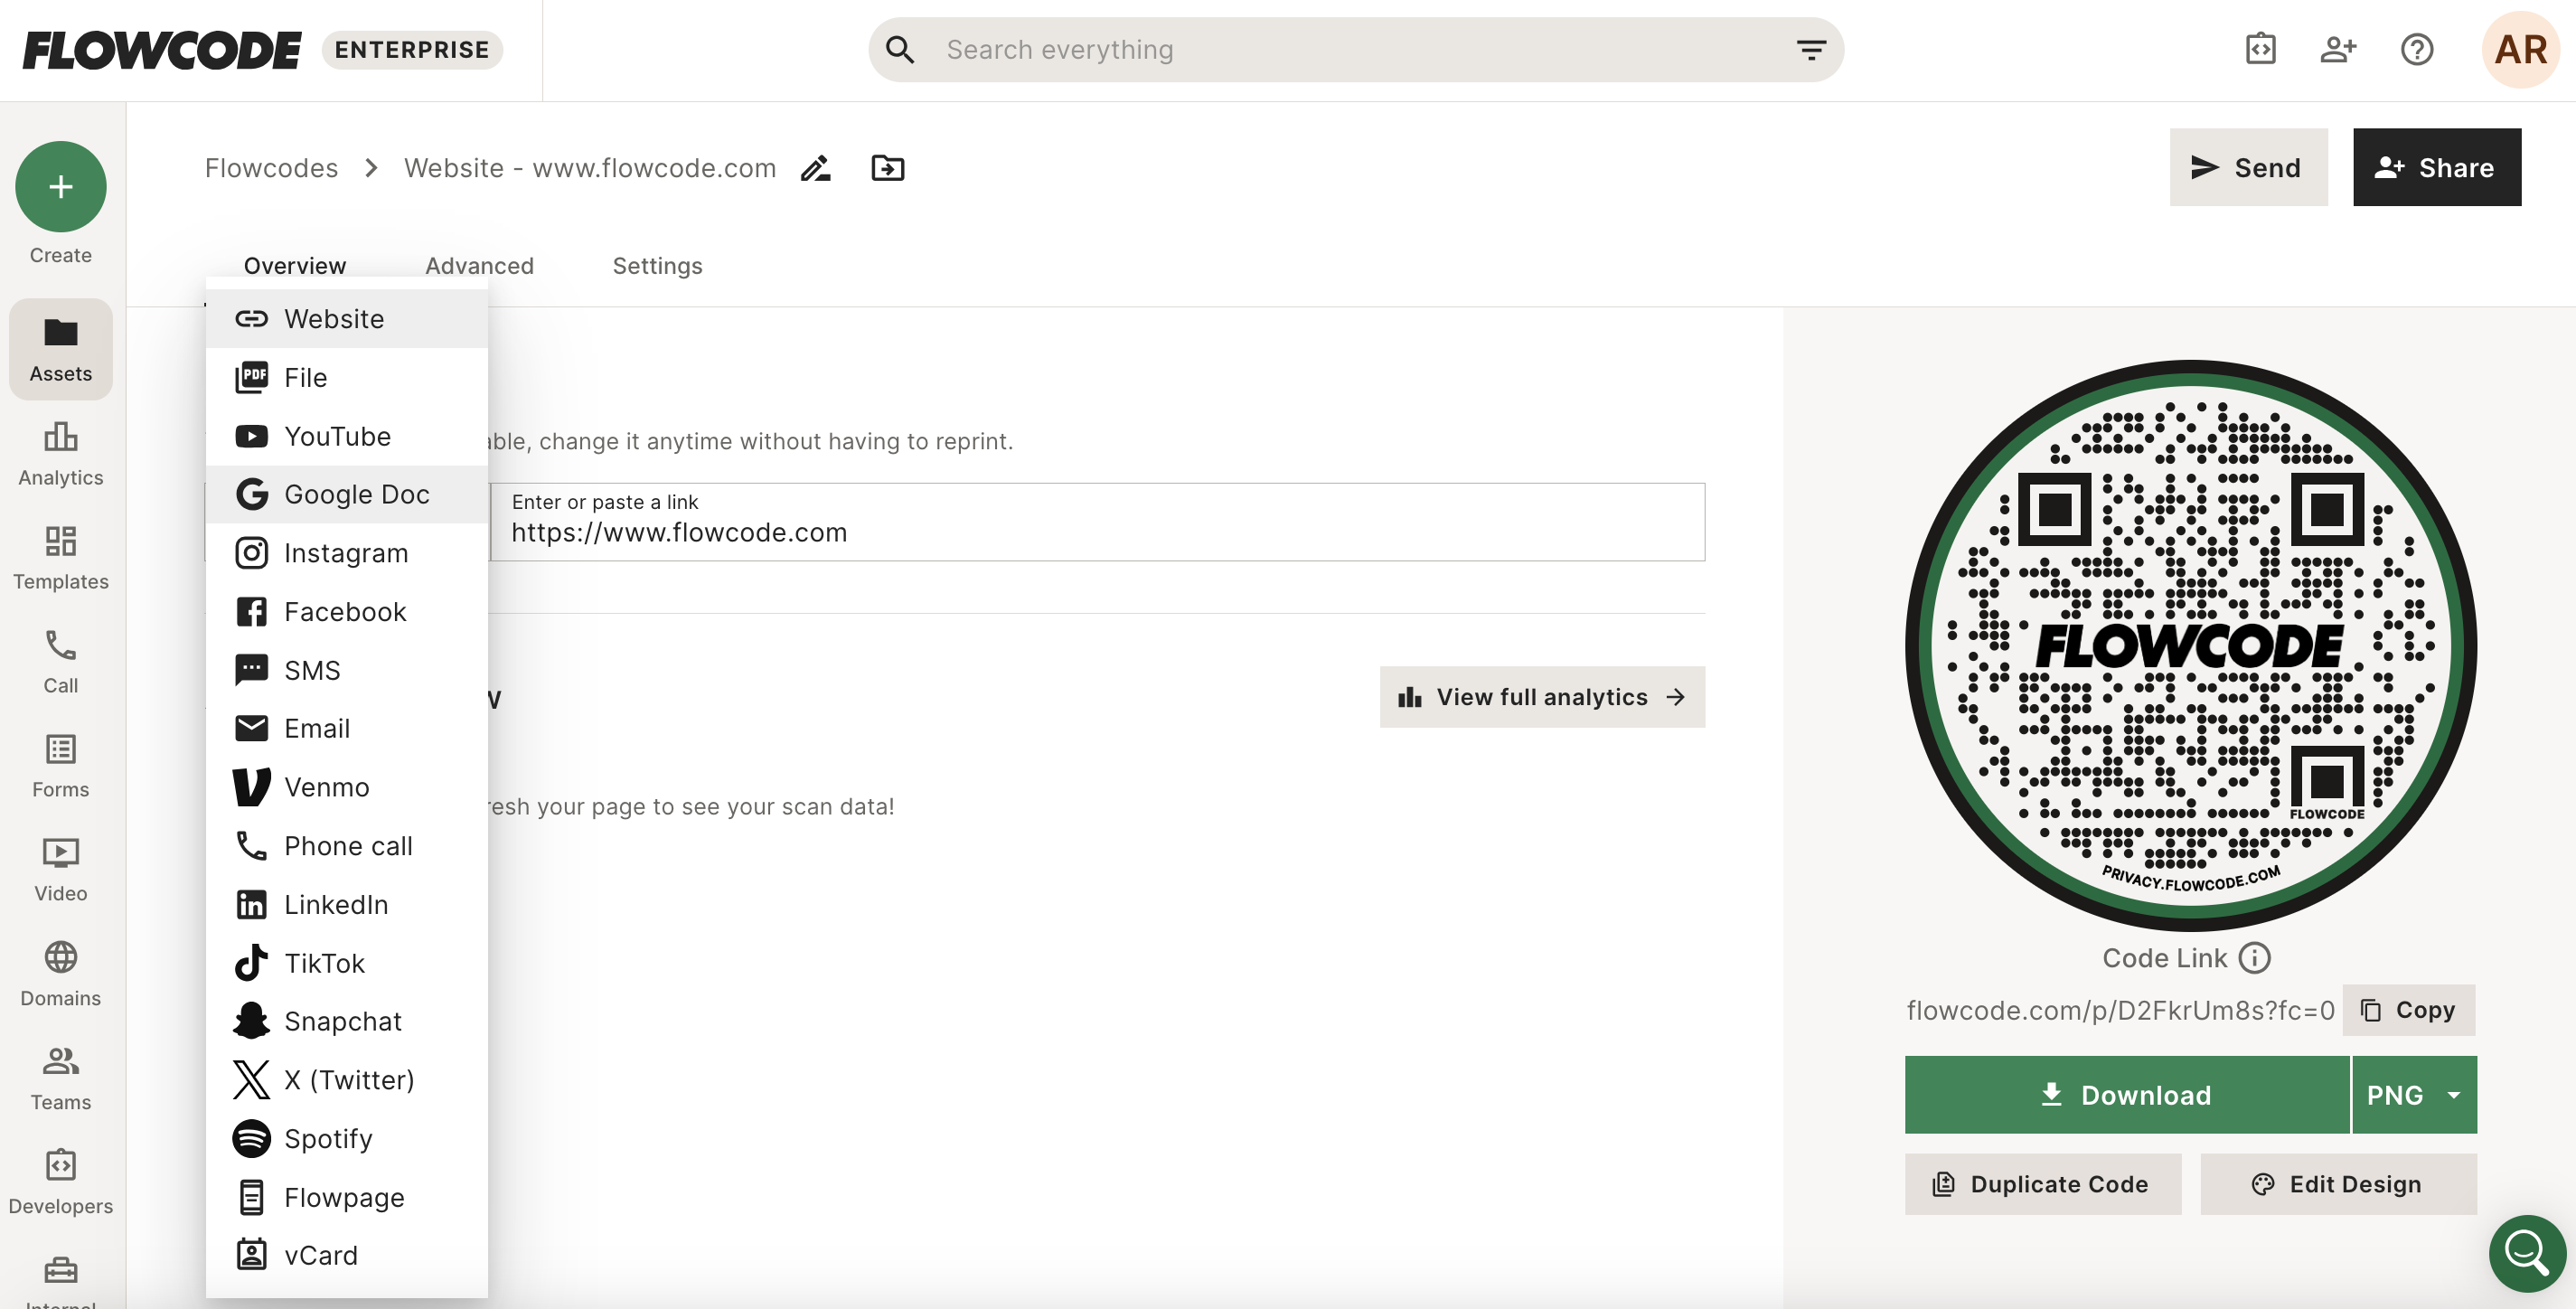This screenshot has height=1309, width=2576.
Task: Click the green Create plus button
Action: click(x=60, y=187)
